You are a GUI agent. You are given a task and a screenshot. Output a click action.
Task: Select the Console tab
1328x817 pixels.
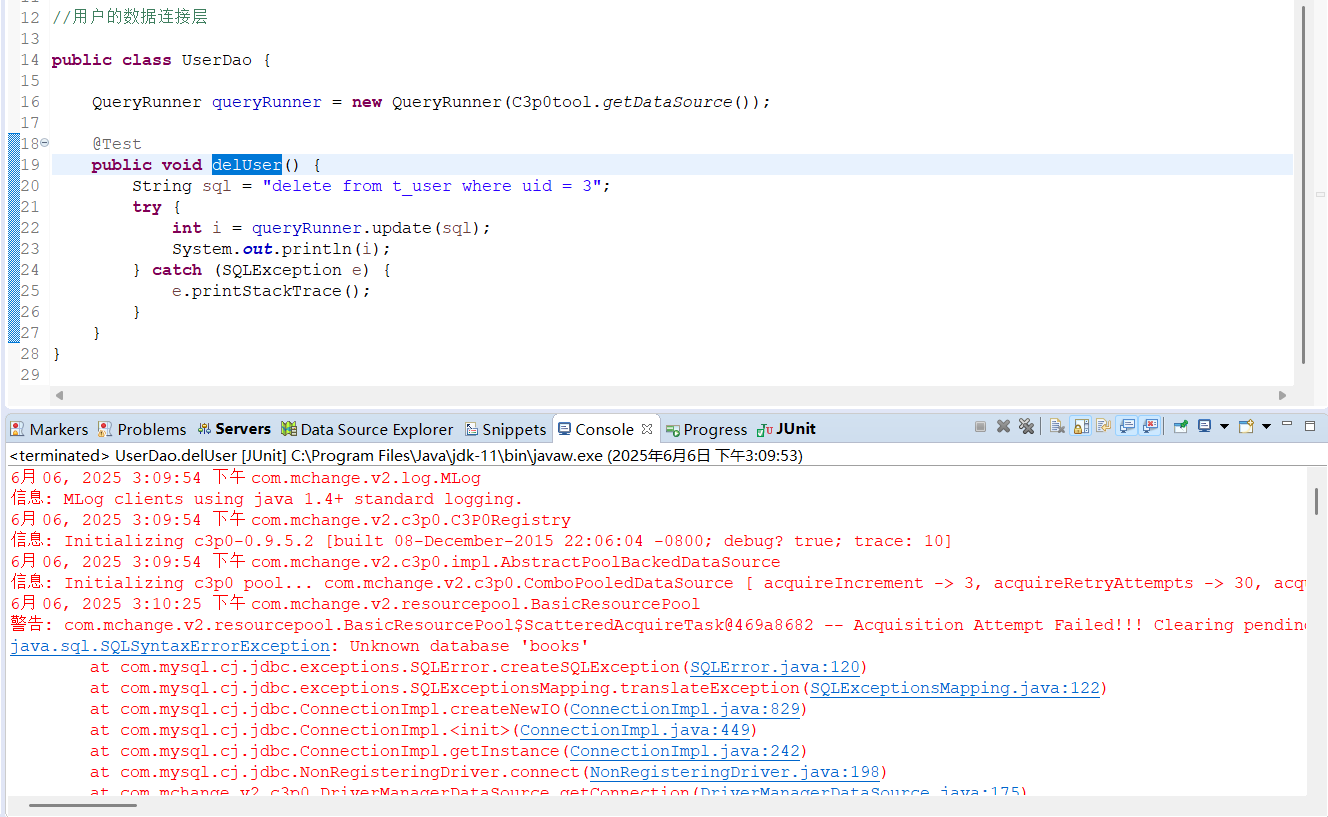604,429
